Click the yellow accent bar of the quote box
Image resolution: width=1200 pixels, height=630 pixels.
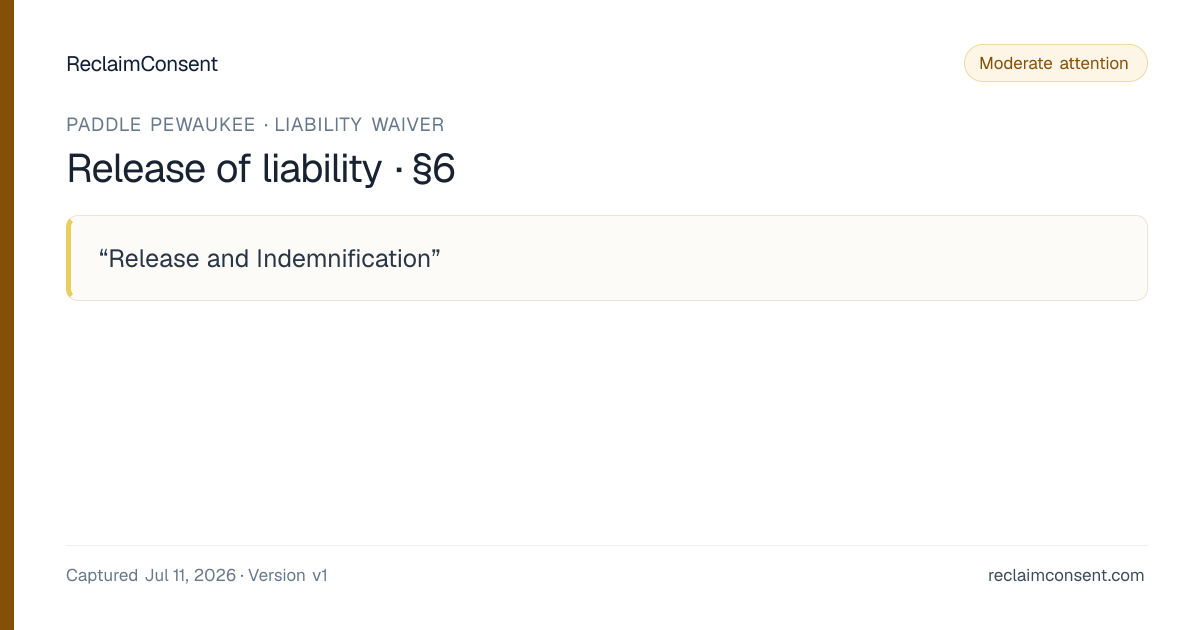click(69, 258)
